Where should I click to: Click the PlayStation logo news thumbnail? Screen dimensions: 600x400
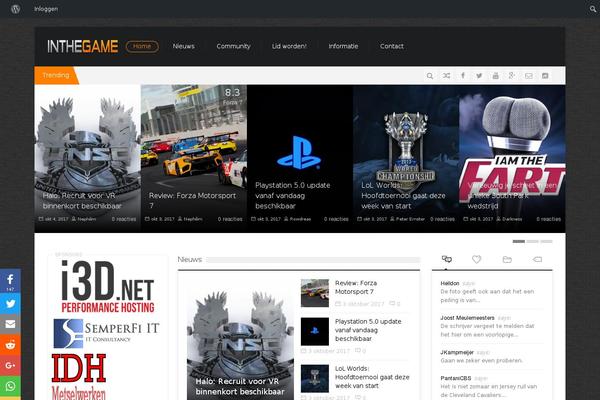(x=315, y=331)
